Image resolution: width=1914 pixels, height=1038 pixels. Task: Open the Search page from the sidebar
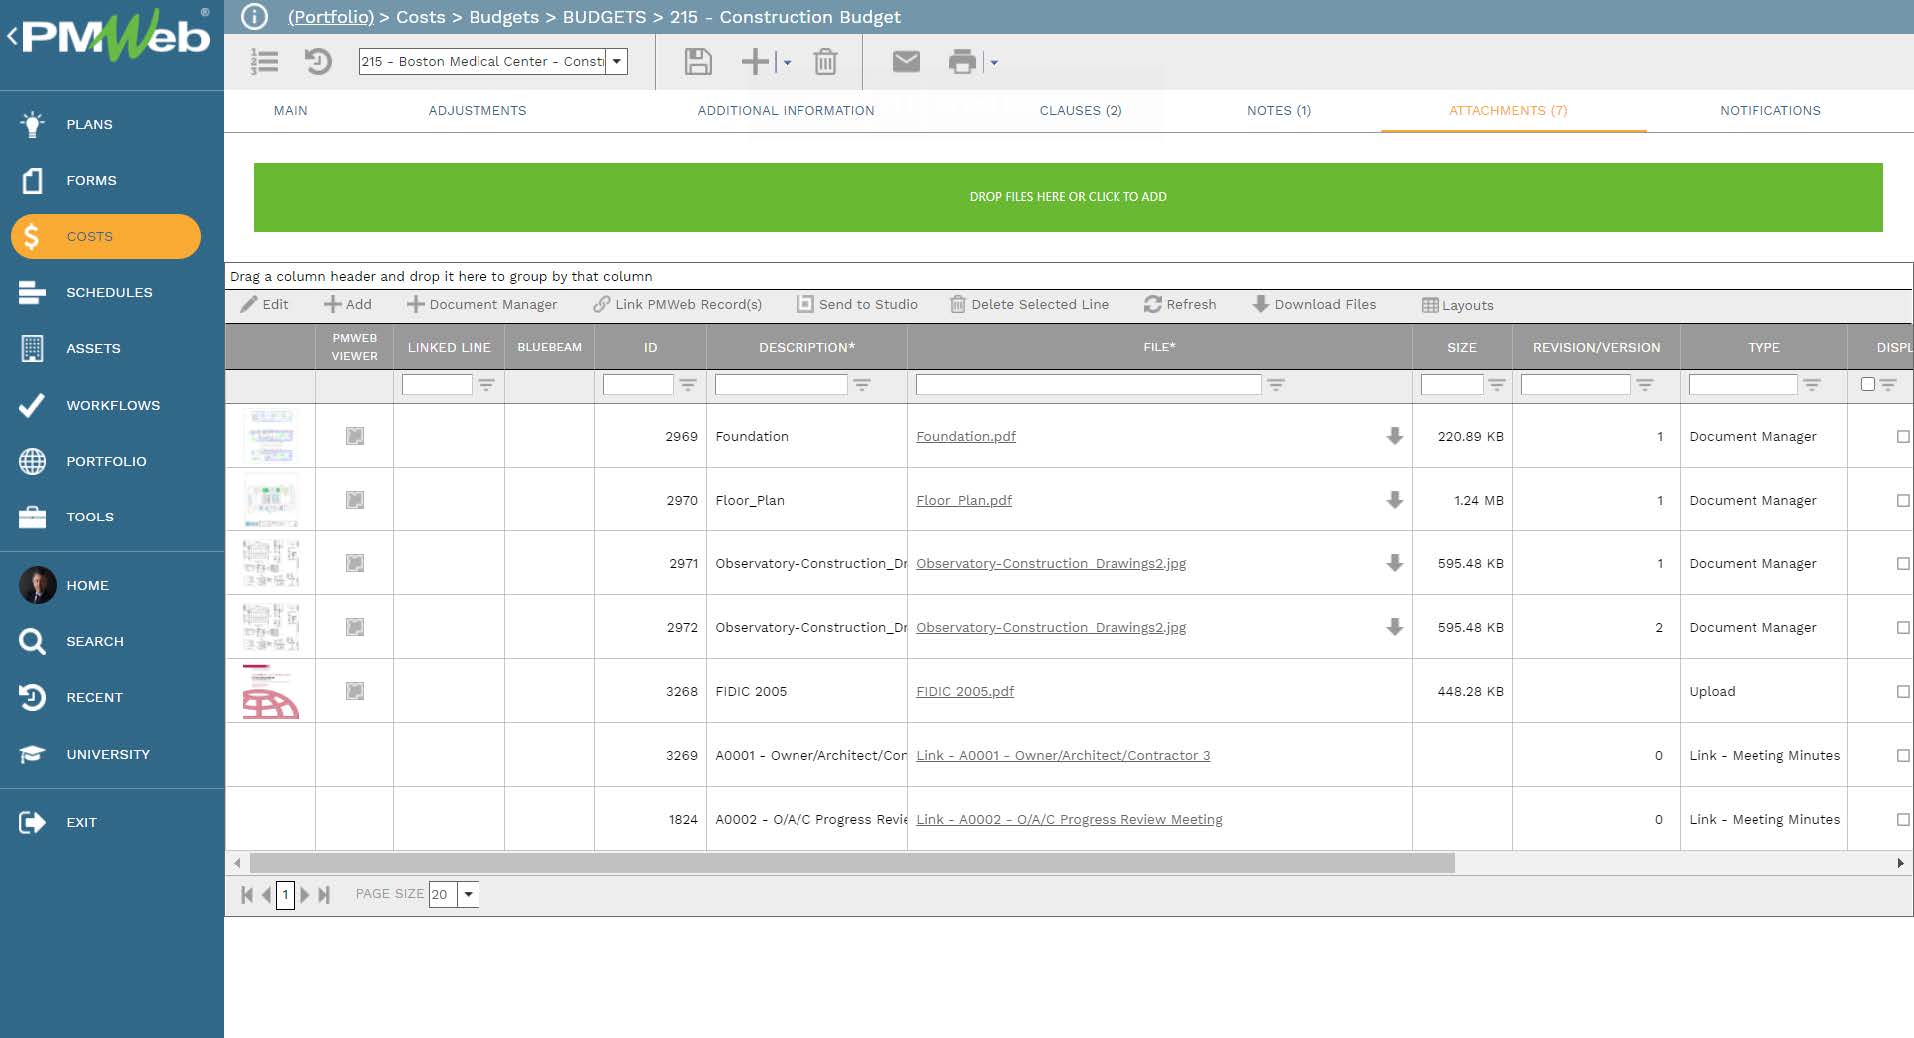pyautogui.click(x=95, y=641)
